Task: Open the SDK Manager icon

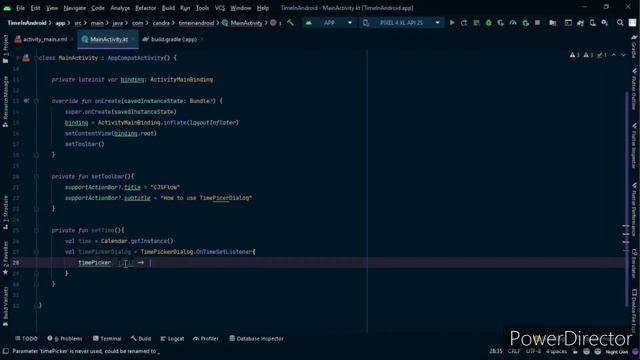Action: coord(604,23)
